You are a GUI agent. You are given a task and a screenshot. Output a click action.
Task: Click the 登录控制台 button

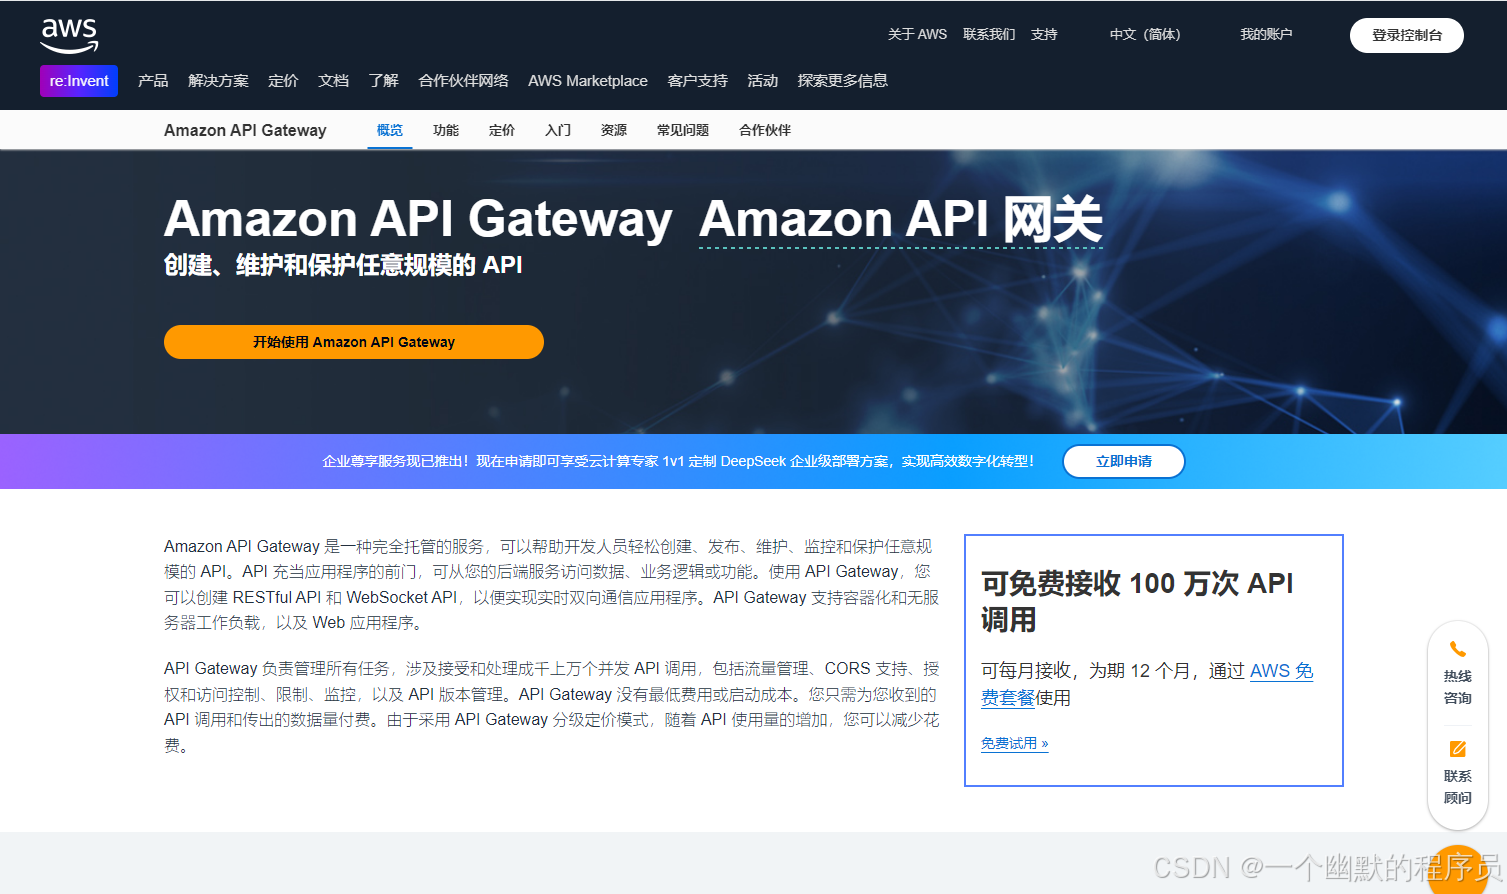tap(1407, 35)
